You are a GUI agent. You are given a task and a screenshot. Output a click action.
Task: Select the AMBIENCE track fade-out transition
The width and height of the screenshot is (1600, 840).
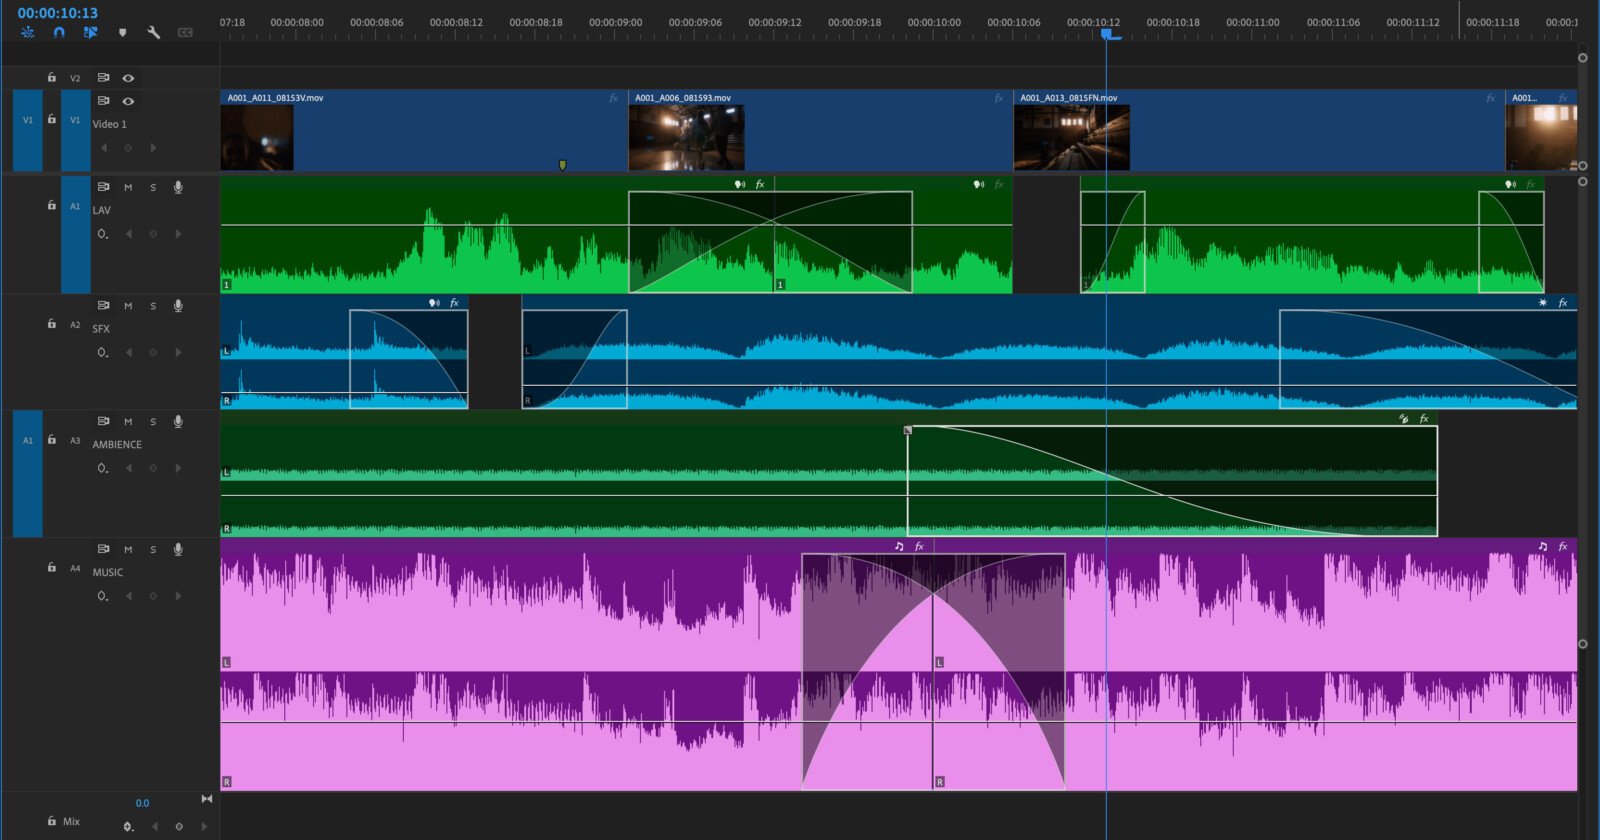[x=1172, y=481]
